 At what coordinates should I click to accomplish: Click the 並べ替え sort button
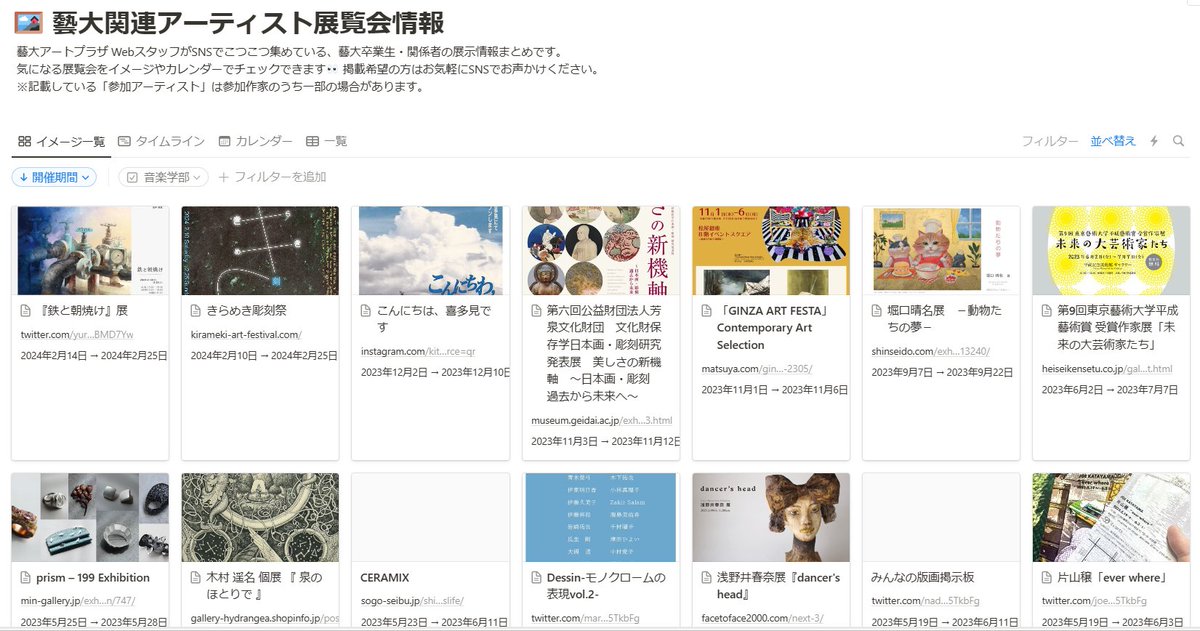[x=1113, y=141]
